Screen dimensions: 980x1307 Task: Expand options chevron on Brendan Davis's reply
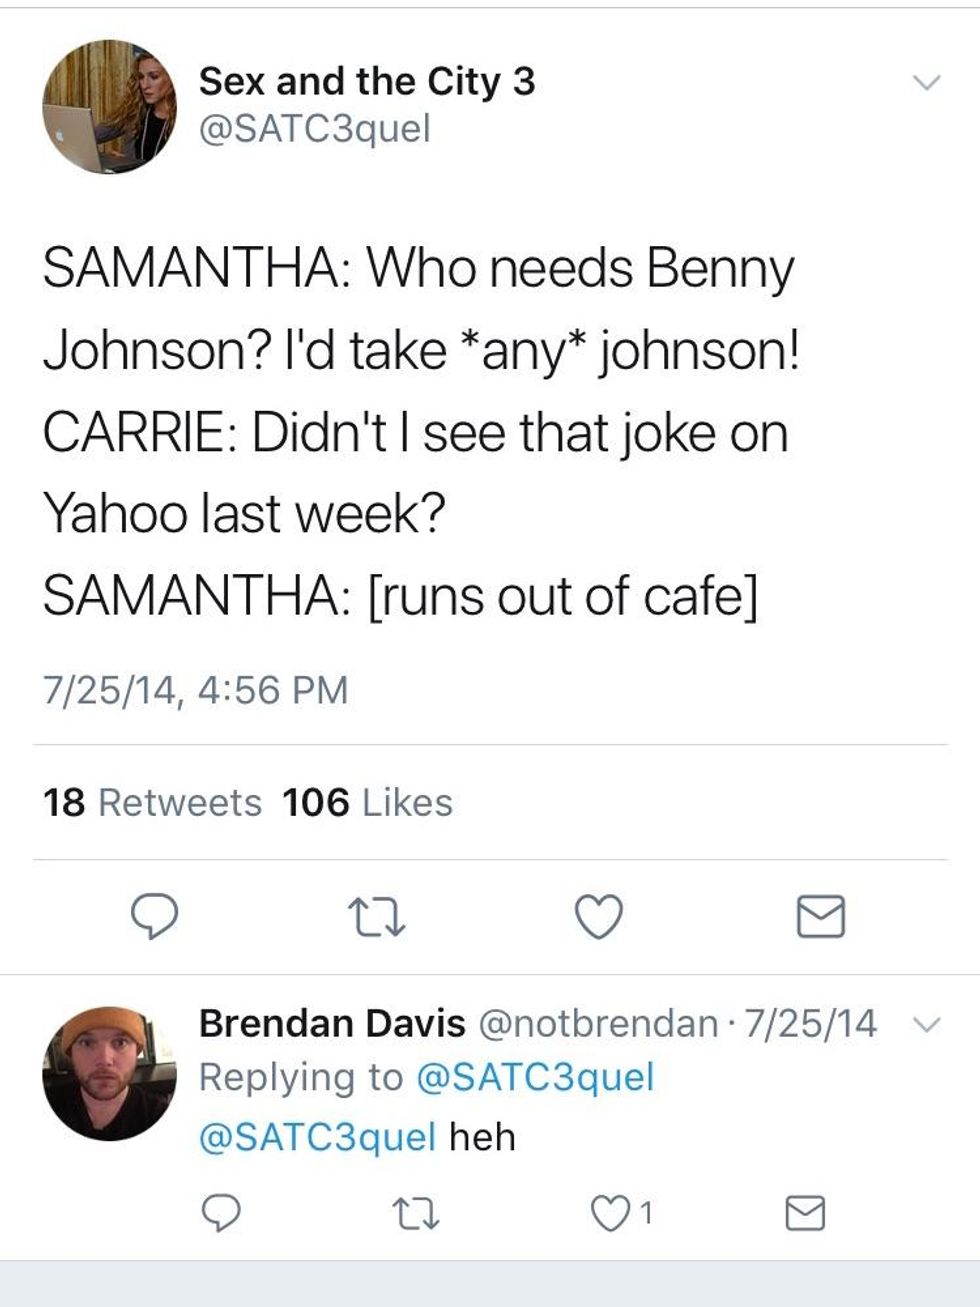[928, 1024]
